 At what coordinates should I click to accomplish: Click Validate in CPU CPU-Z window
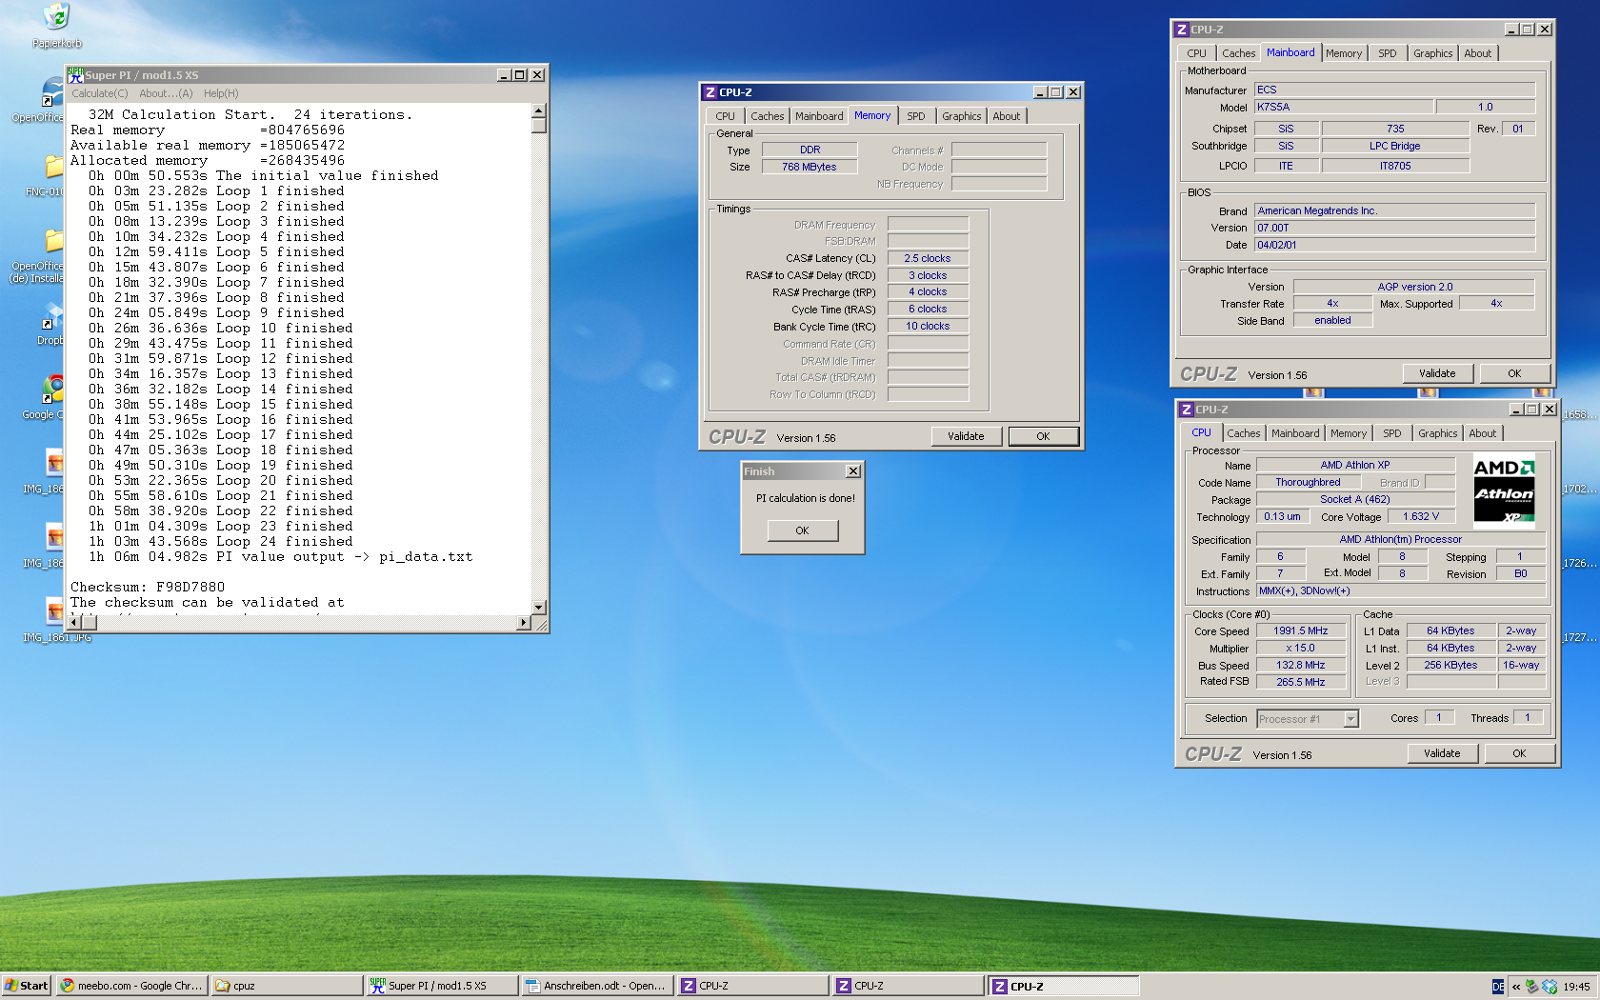pyautogui.click(x=1442, y=754)
